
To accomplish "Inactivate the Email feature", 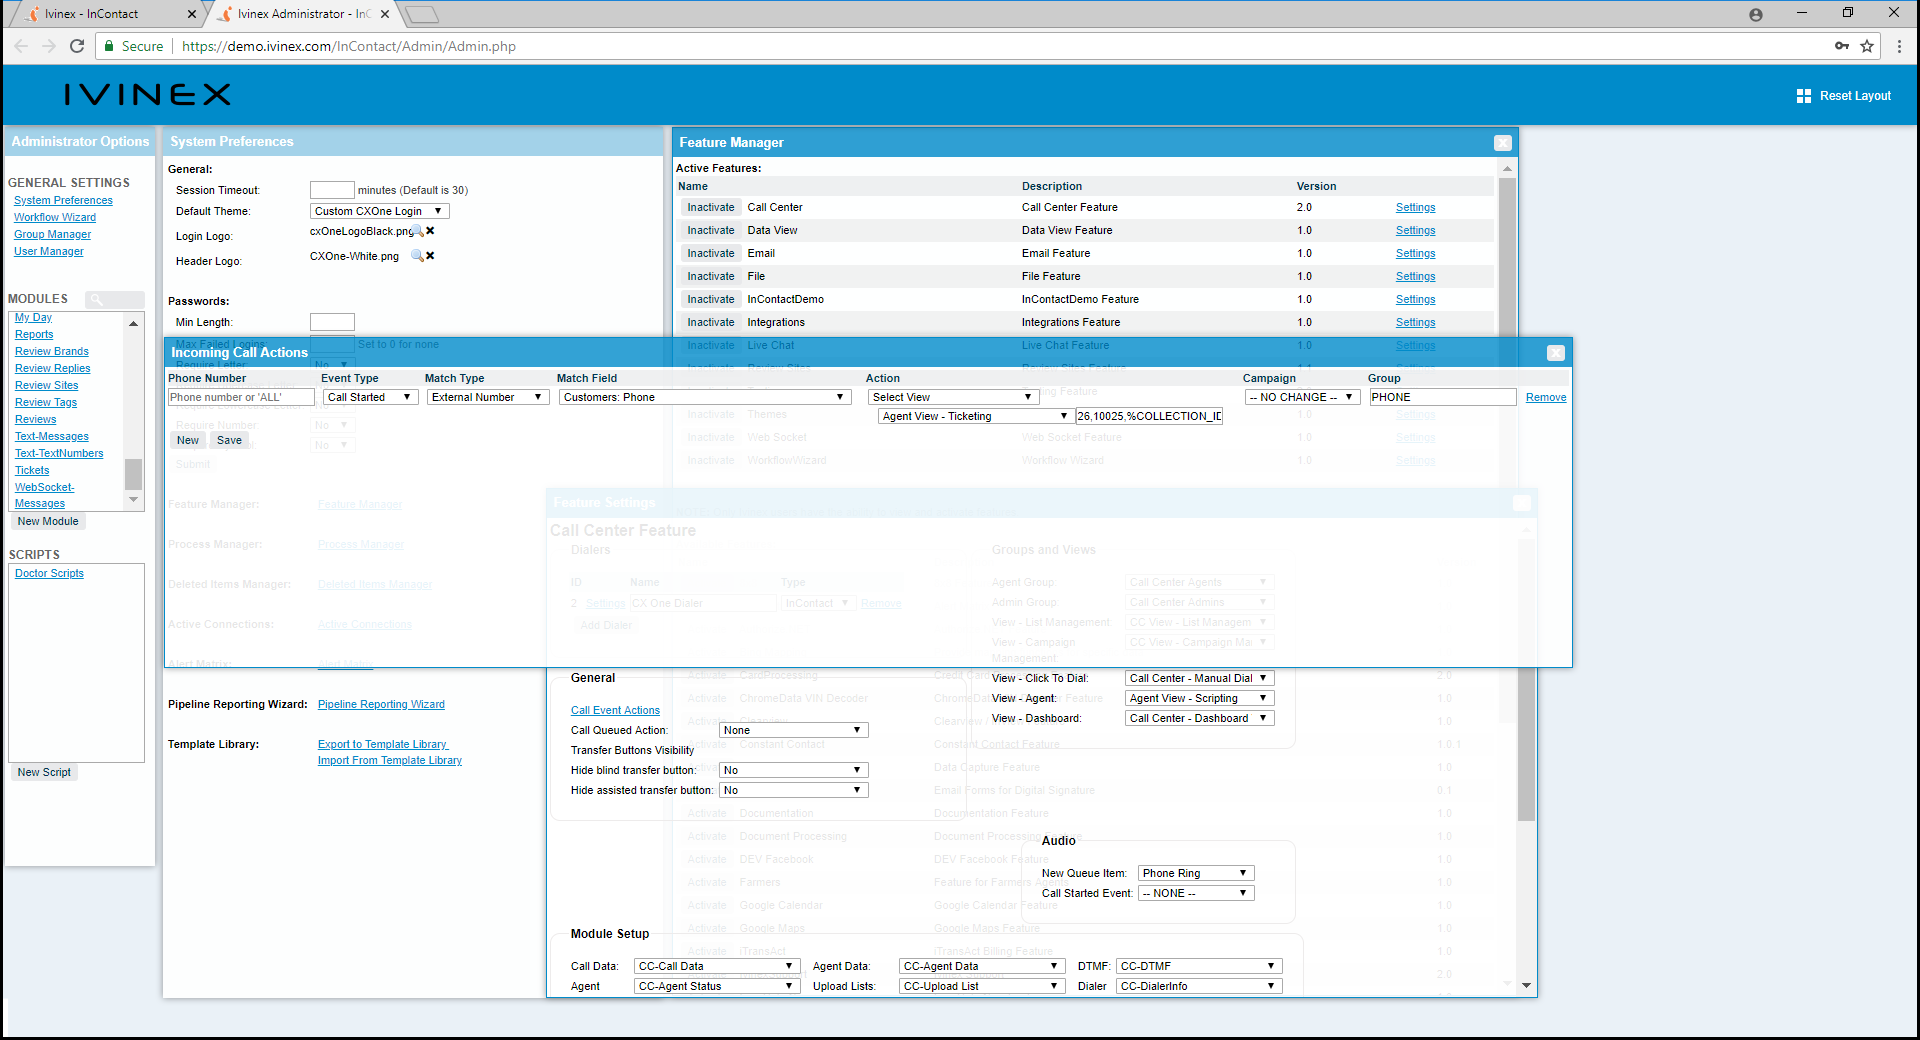I will [711, 254].
